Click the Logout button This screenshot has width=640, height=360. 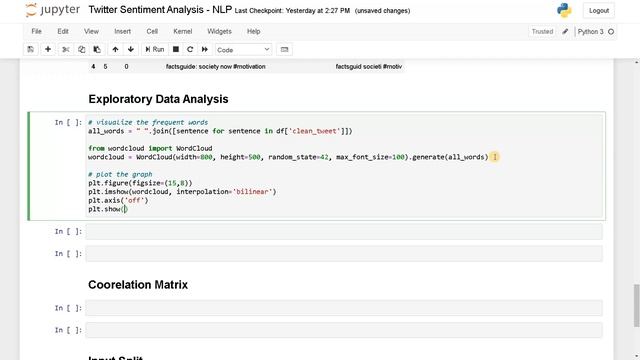point(599,11)
